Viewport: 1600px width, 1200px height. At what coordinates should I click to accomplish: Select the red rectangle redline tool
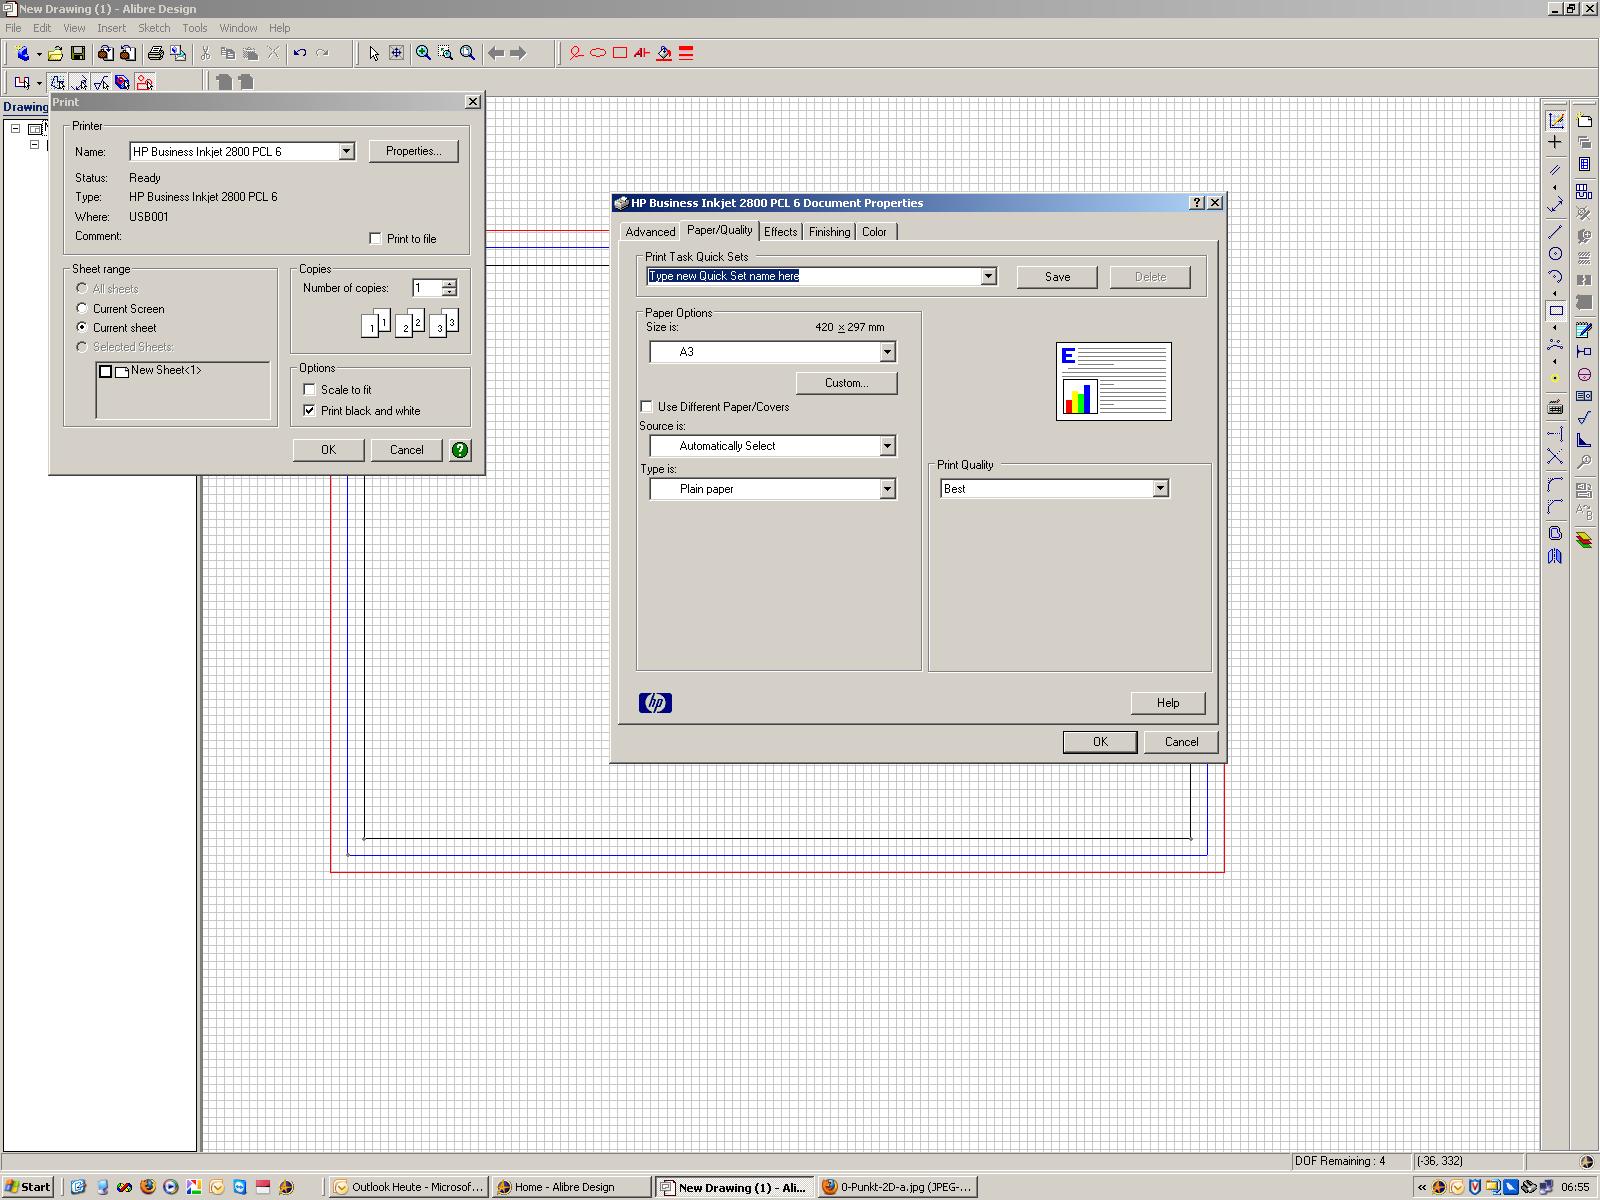pyautogui.click(x=620, y=53)
